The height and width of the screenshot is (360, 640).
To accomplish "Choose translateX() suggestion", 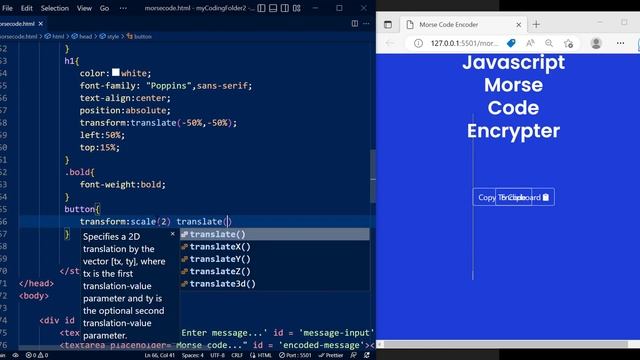I will click(x=275, y=247).
